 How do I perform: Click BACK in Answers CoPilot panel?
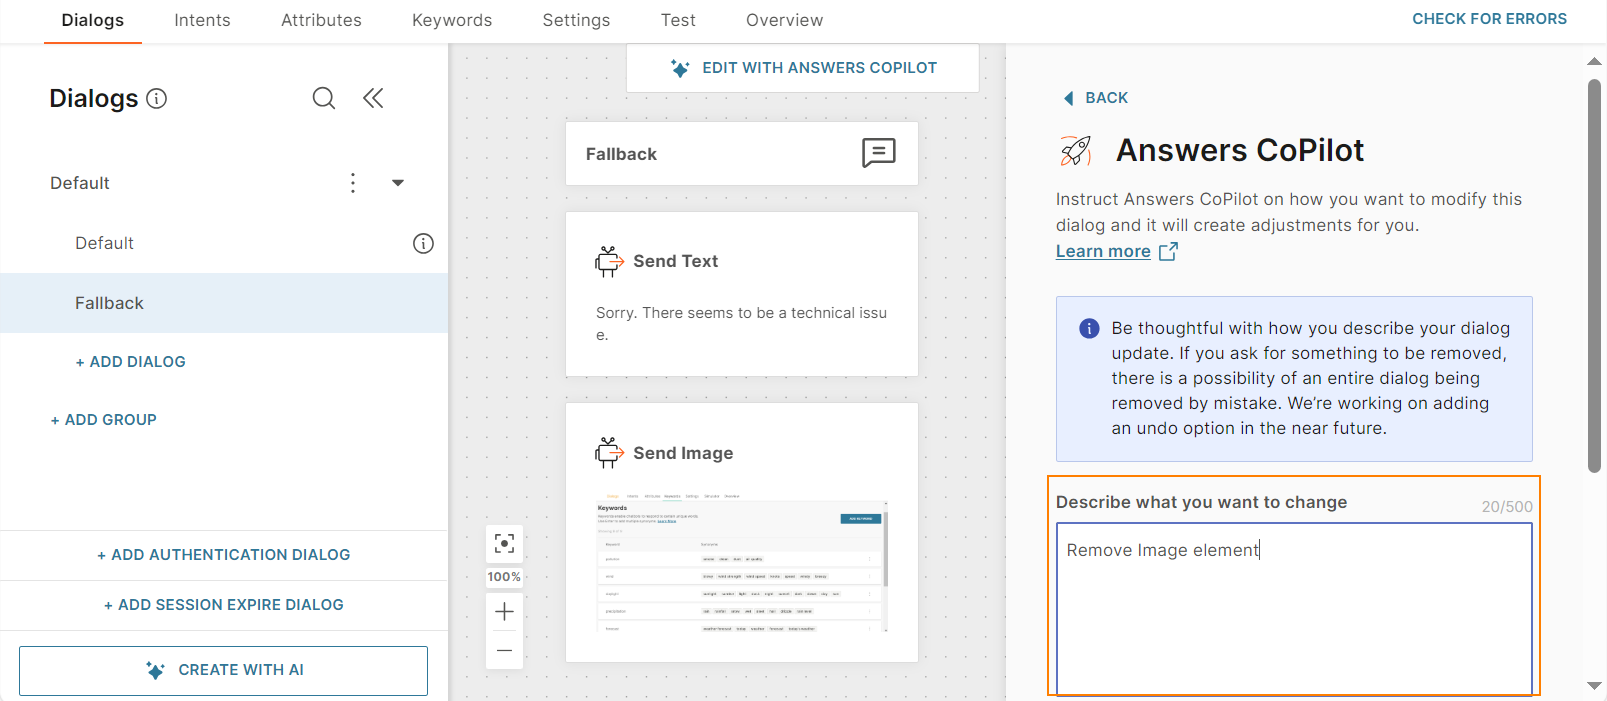[x=1106, y=98]
